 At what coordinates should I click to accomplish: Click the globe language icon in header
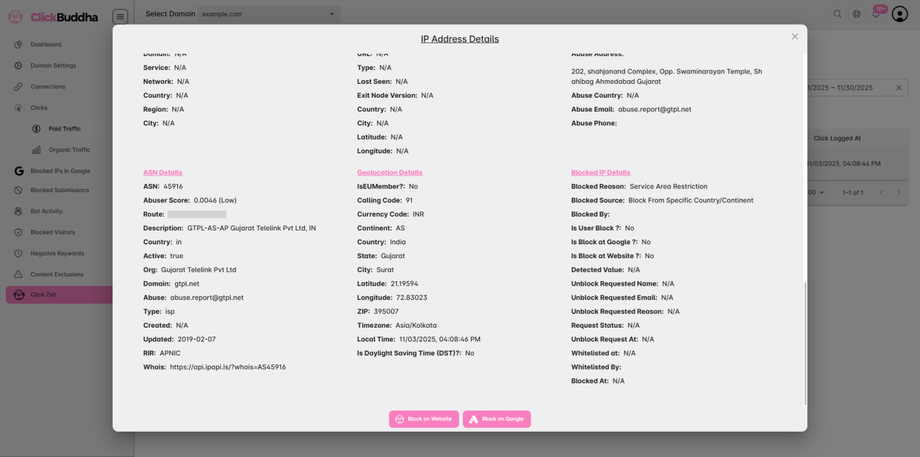(x=857, y=14)
